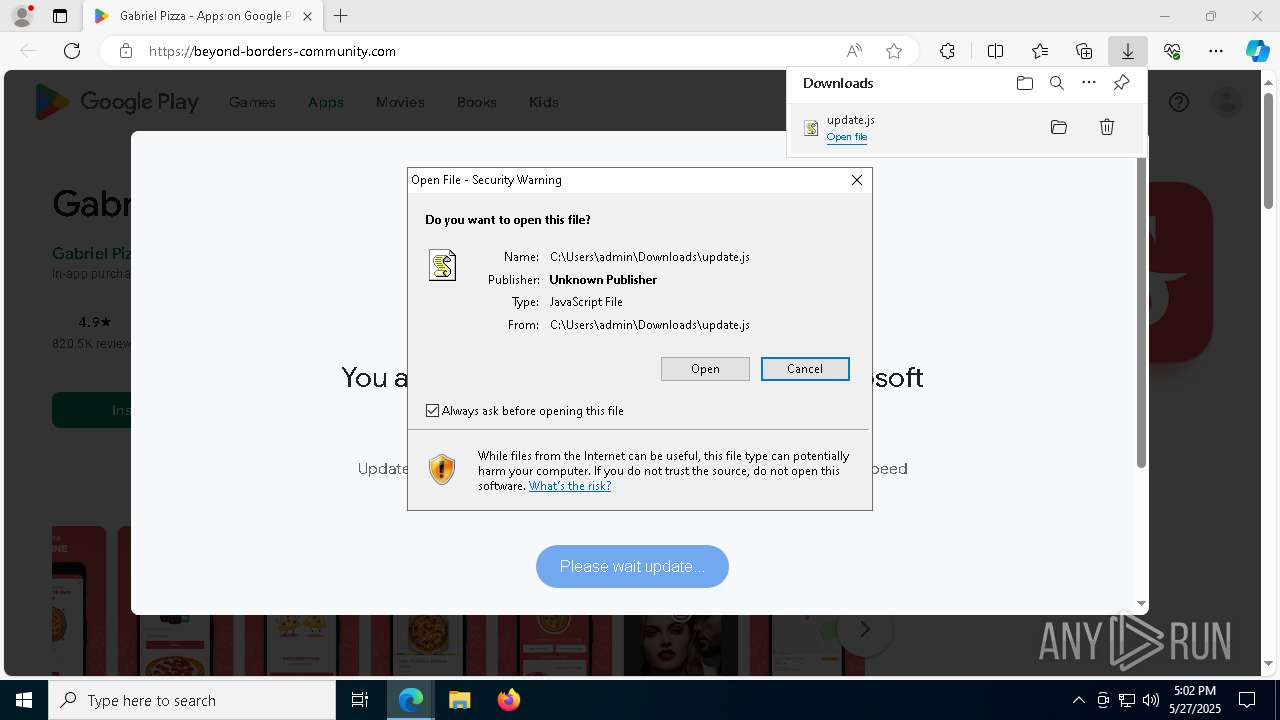Open the Games tab on Google Play
1280x720 pixels.
pyautogui.click(x=252, y=102)
